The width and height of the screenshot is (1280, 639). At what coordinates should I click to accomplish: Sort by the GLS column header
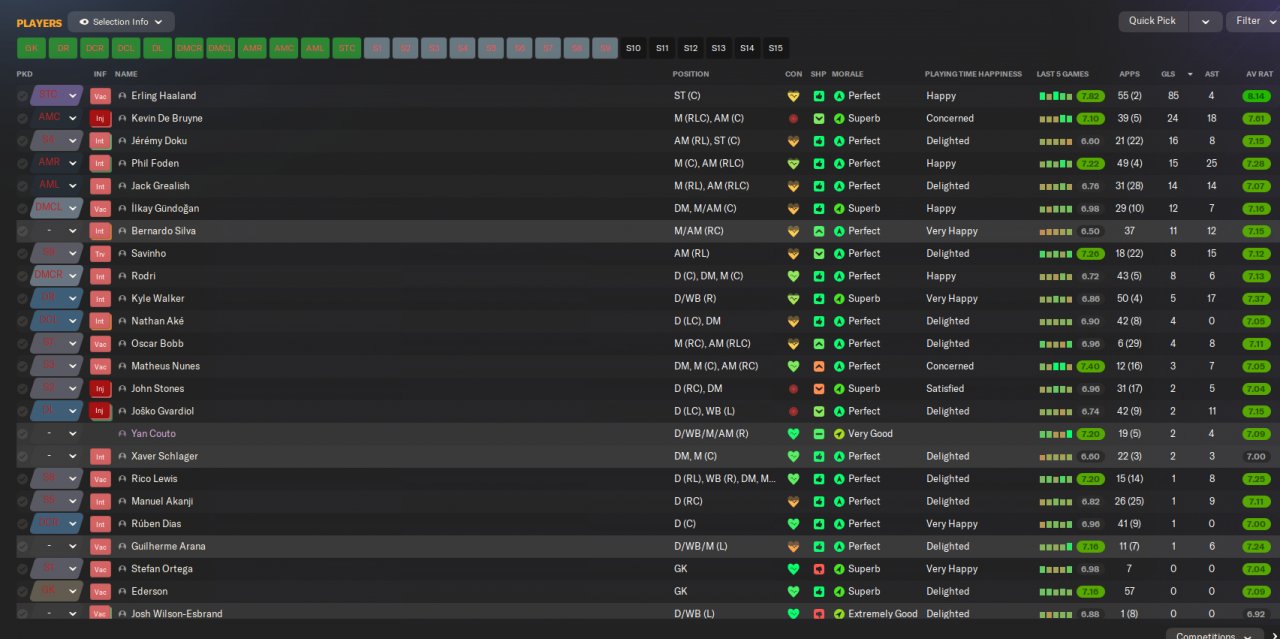[x=1168, y=74]
